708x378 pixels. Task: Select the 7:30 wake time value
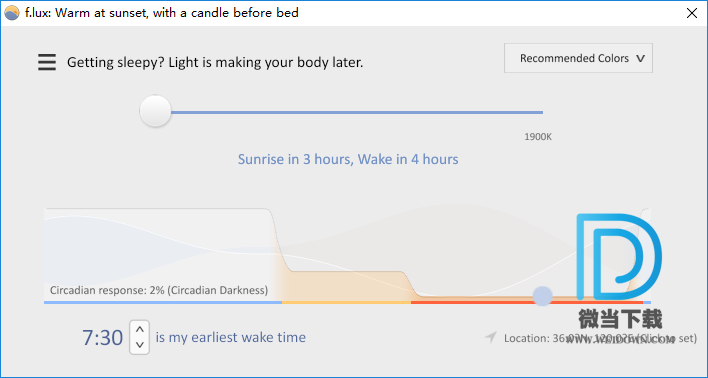point(102,337)
